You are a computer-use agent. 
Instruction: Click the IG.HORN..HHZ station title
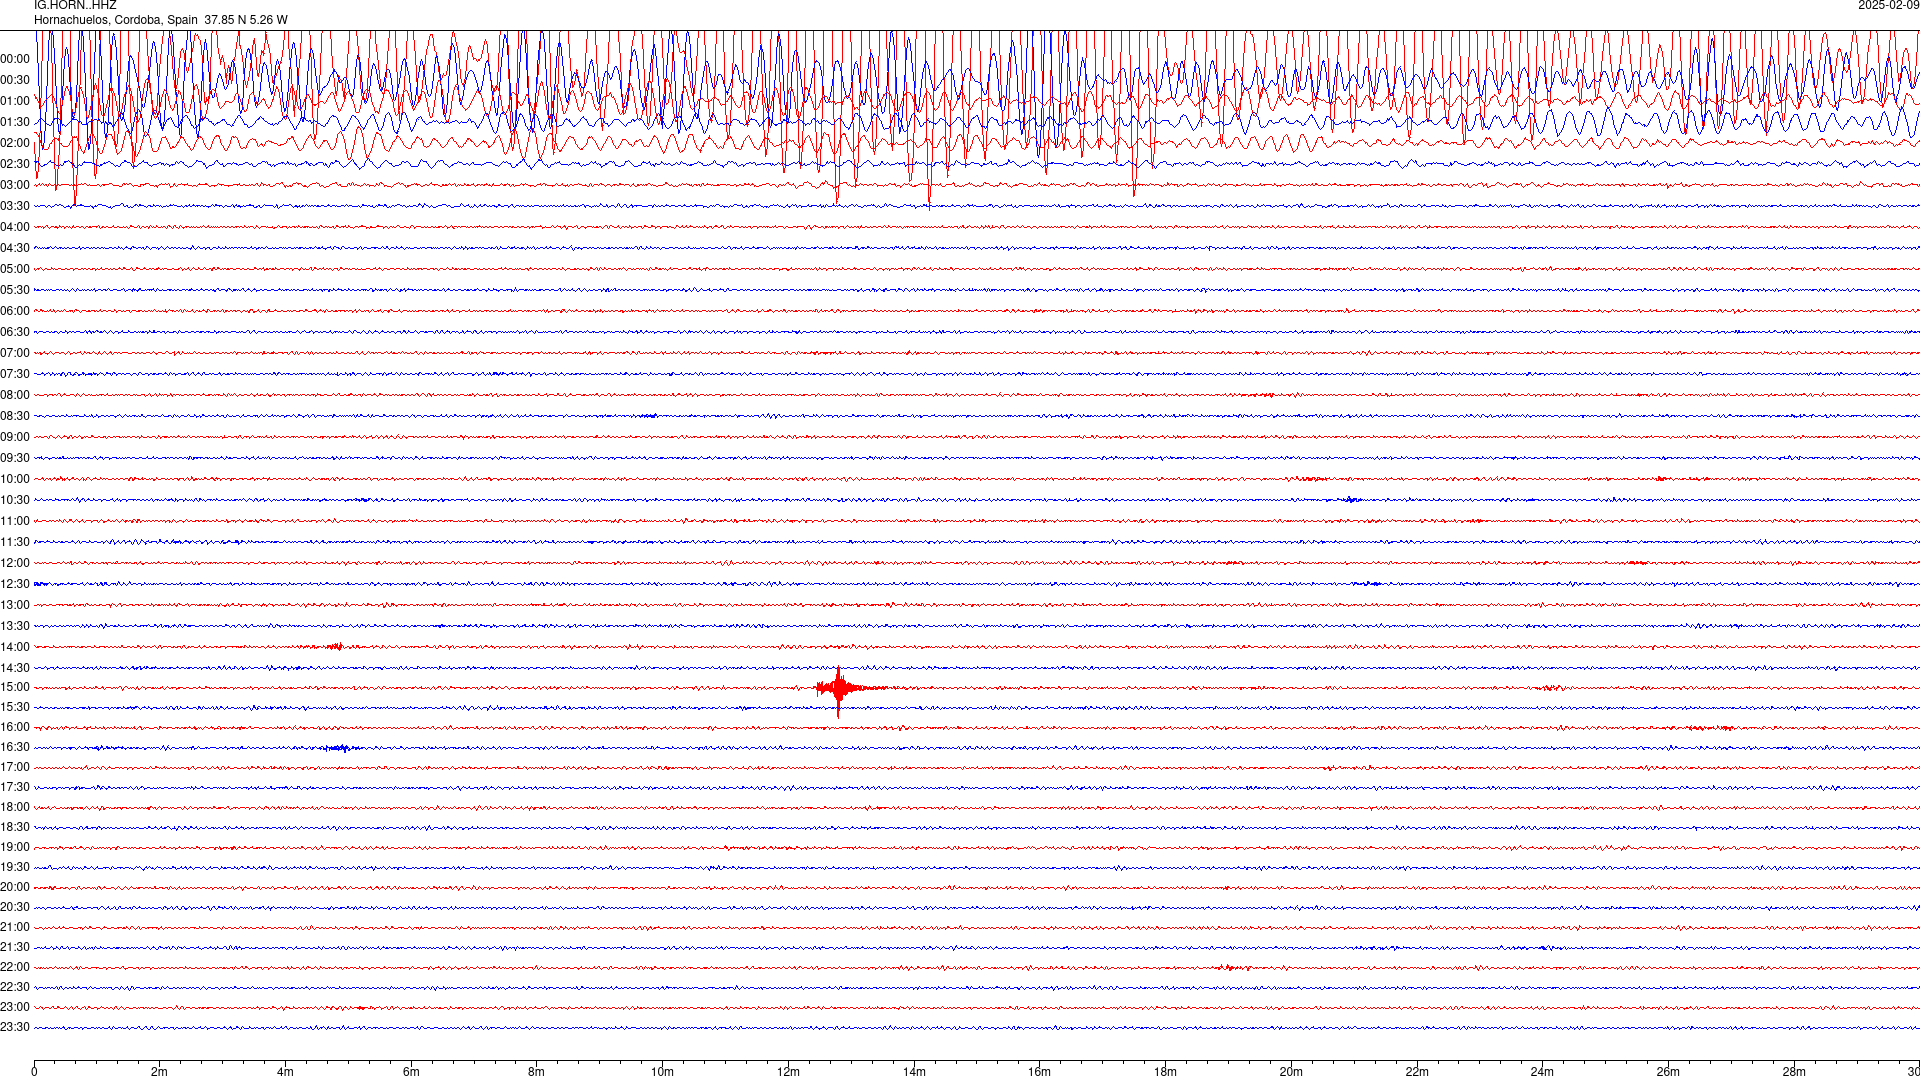75,5
